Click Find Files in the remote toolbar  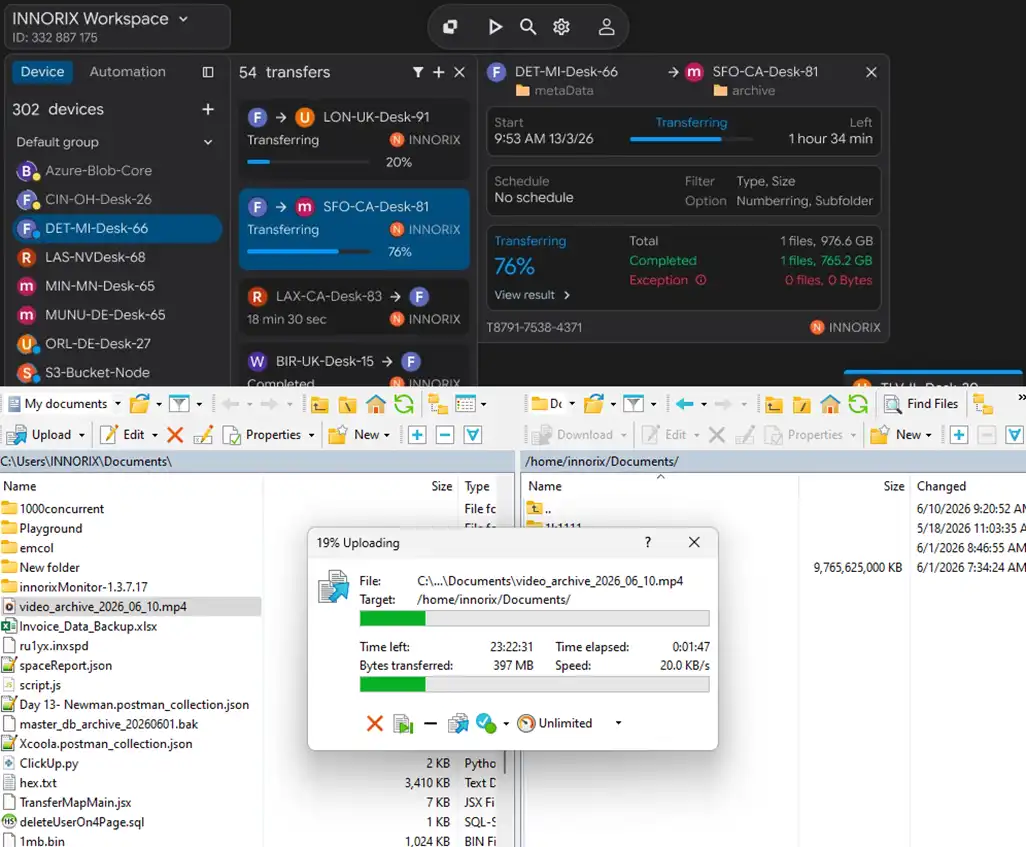(x=921, y=404)
